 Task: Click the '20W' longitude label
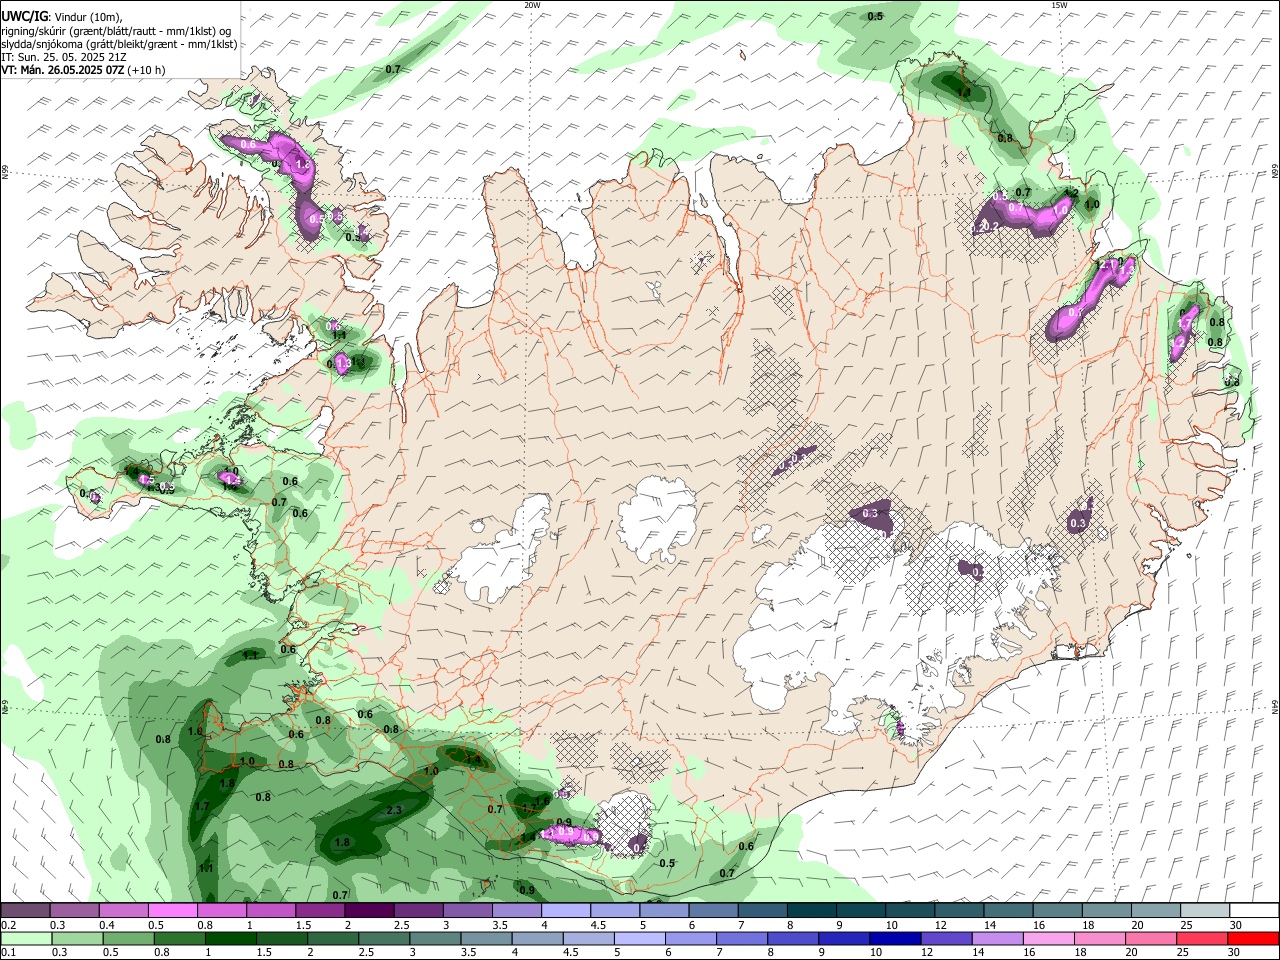coord(532,5)
